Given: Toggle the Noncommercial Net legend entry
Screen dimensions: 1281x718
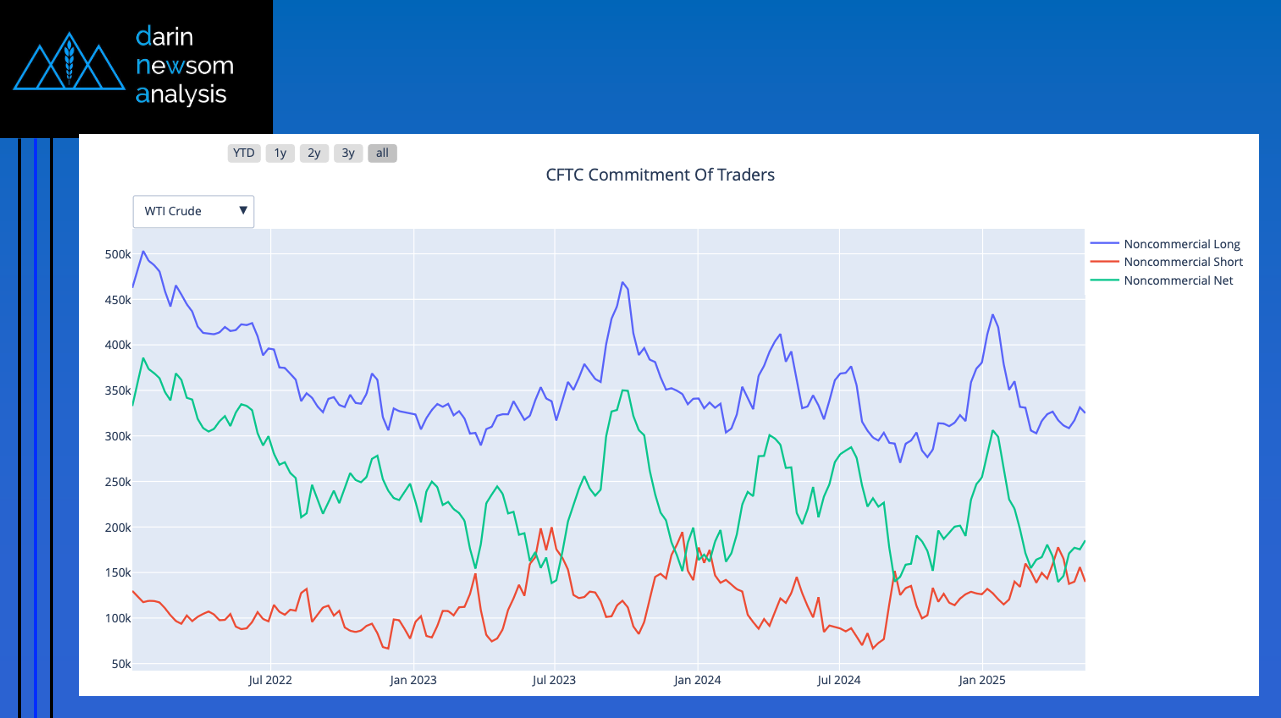Looking at the screenshot, I should 1178,281.
